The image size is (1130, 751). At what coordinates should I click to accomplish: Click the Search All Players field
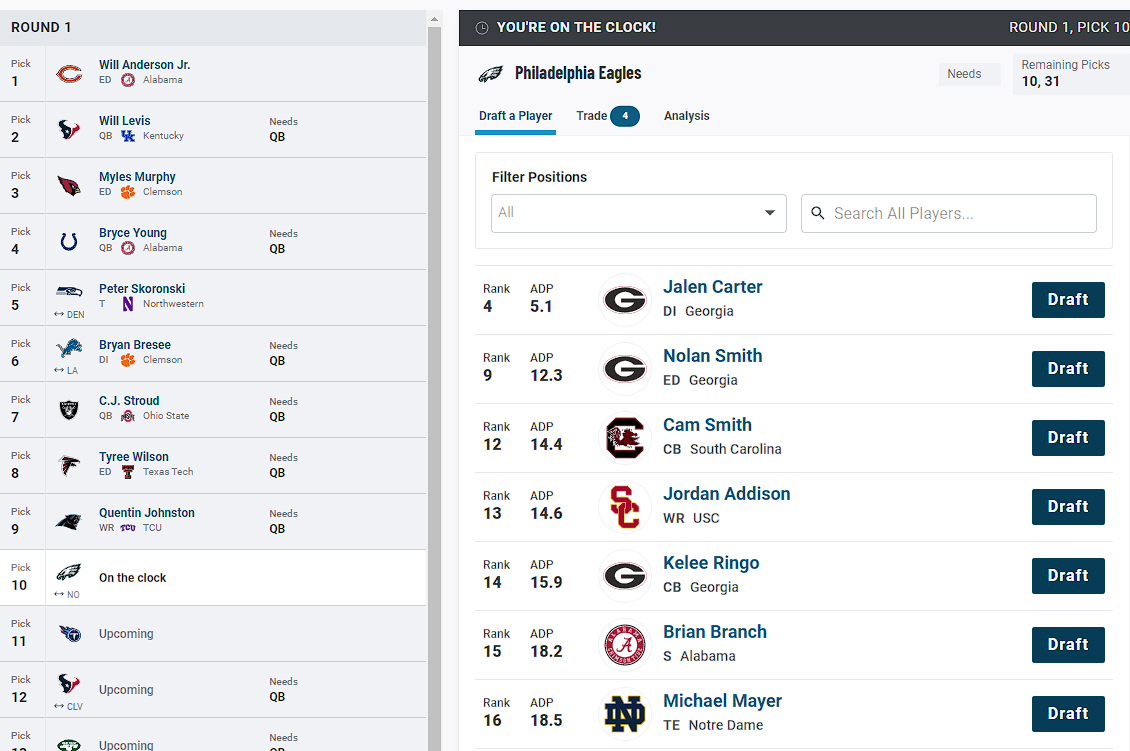pos(948,213)
